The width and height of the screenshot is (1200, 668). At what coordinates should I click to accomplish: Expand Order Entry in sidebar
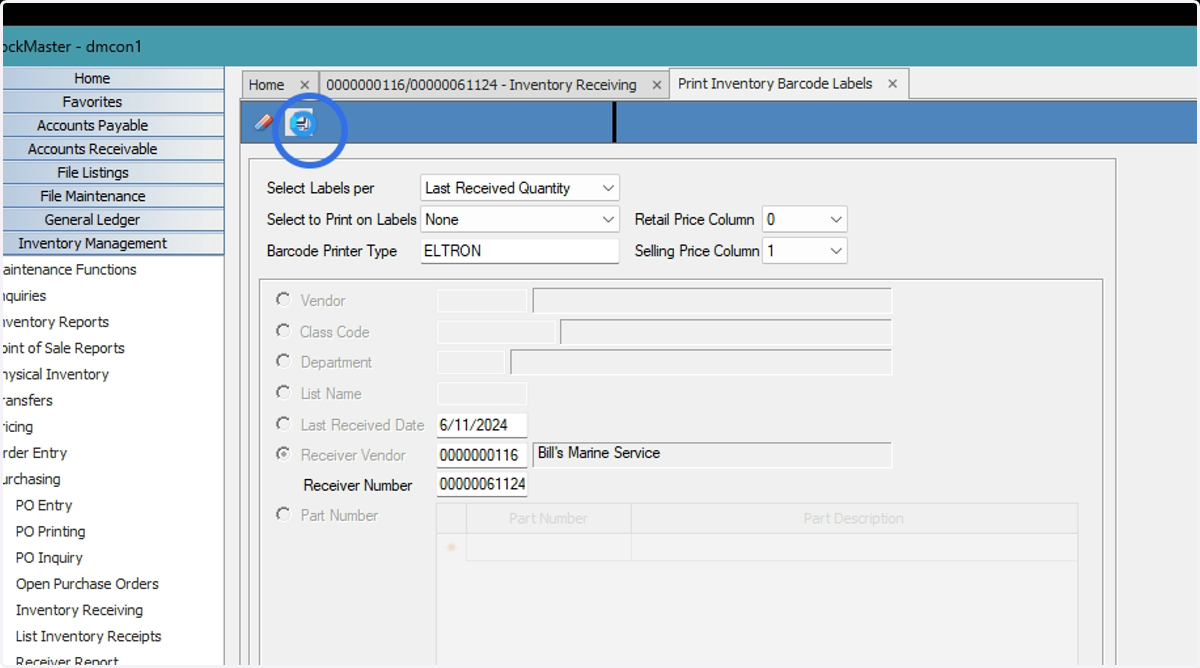click(x=34, y=453)
